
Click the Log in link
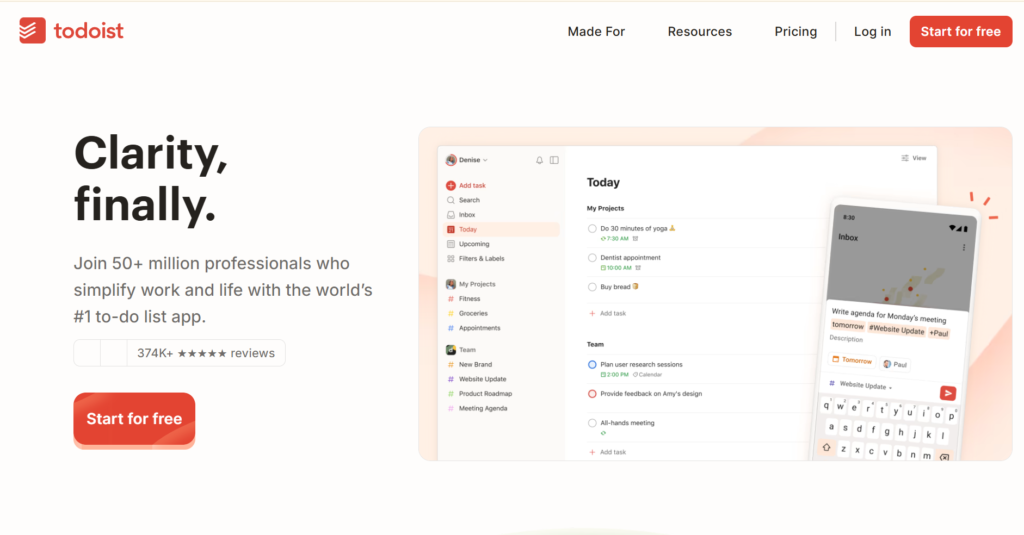click(x=872, y=32)
